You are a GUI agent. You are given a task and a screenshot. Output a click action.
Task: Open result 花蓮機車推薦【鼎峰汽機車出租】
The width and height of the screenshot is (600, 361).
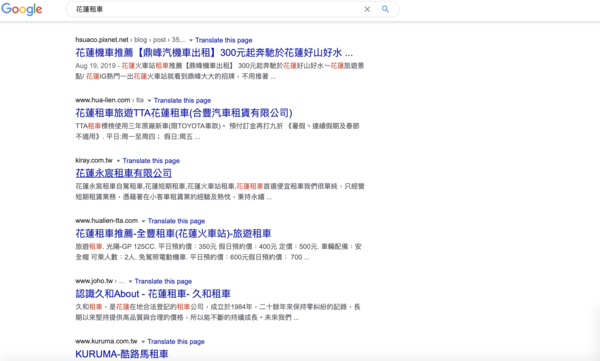(x=214, y=52)
